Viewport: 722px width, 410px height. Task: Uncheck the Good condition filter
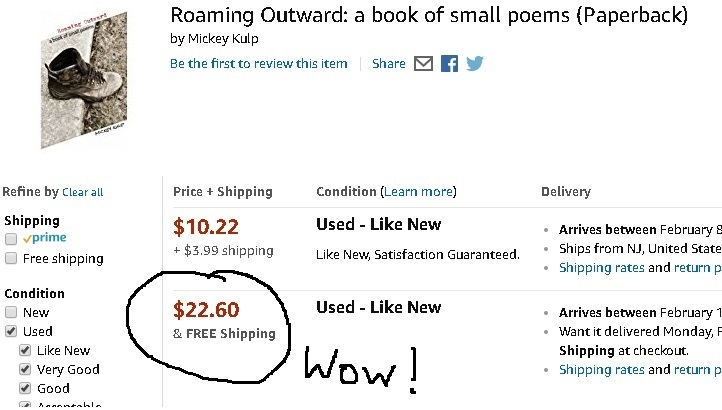pyautogui.click(x=26, y=388)
